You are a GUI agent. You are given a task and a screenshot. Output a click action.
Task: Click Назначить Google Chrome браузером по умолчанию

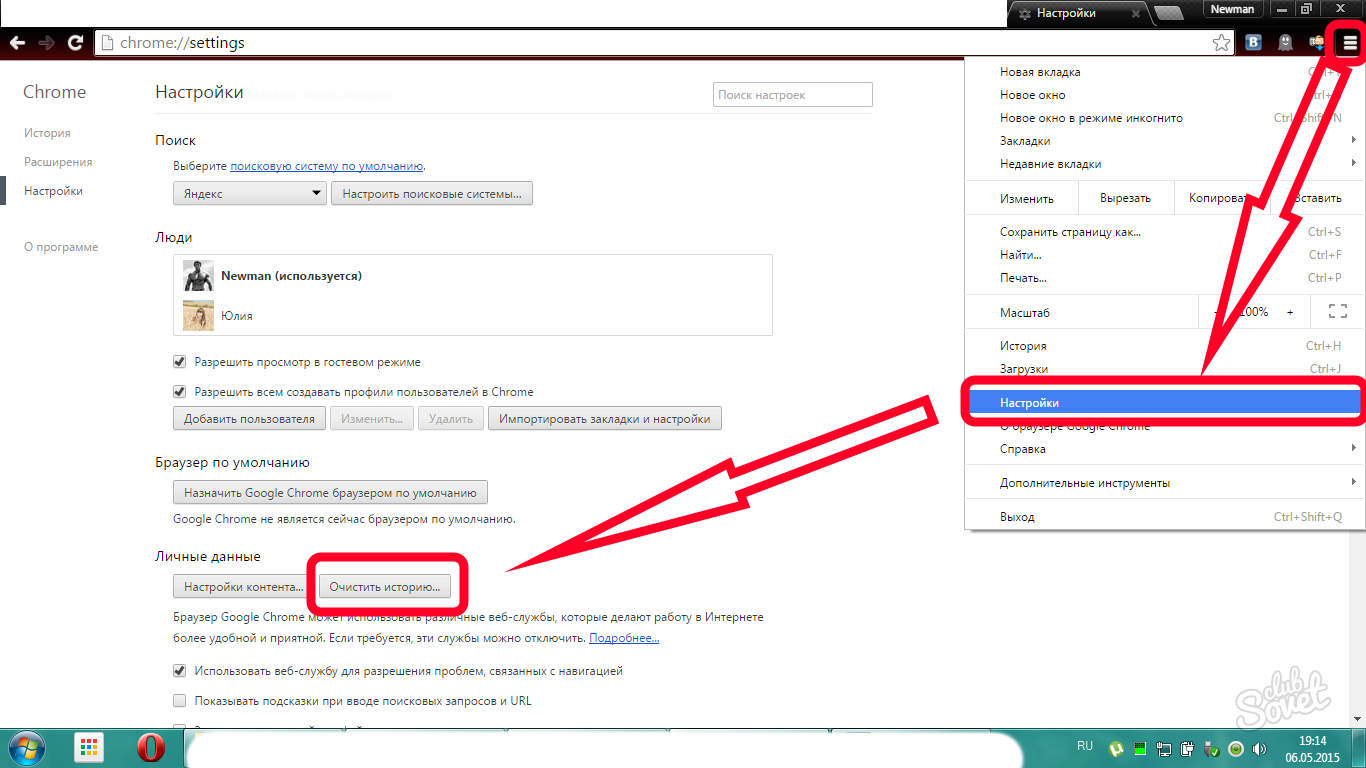click(x=331, y=492)
